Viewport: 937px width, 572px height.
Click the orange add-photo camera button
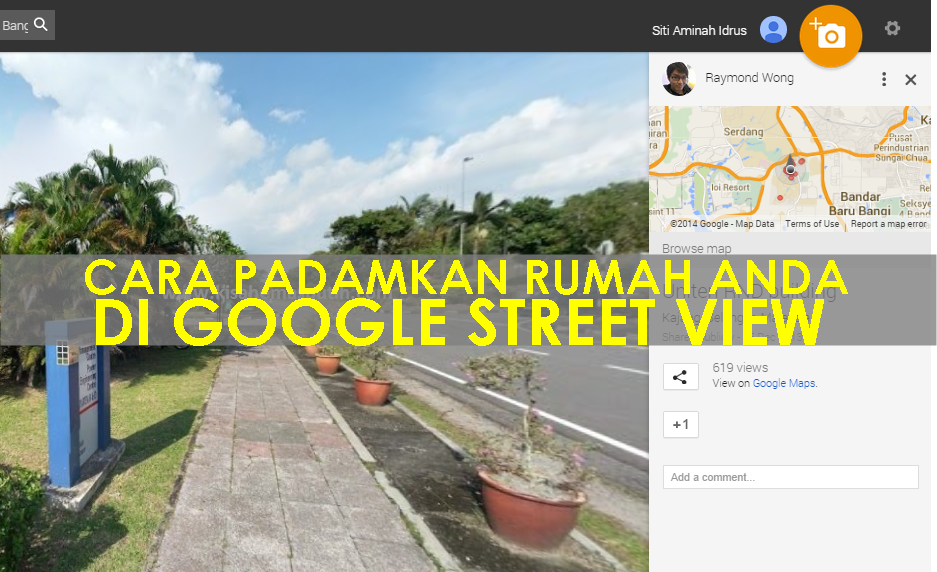point(830,36)
